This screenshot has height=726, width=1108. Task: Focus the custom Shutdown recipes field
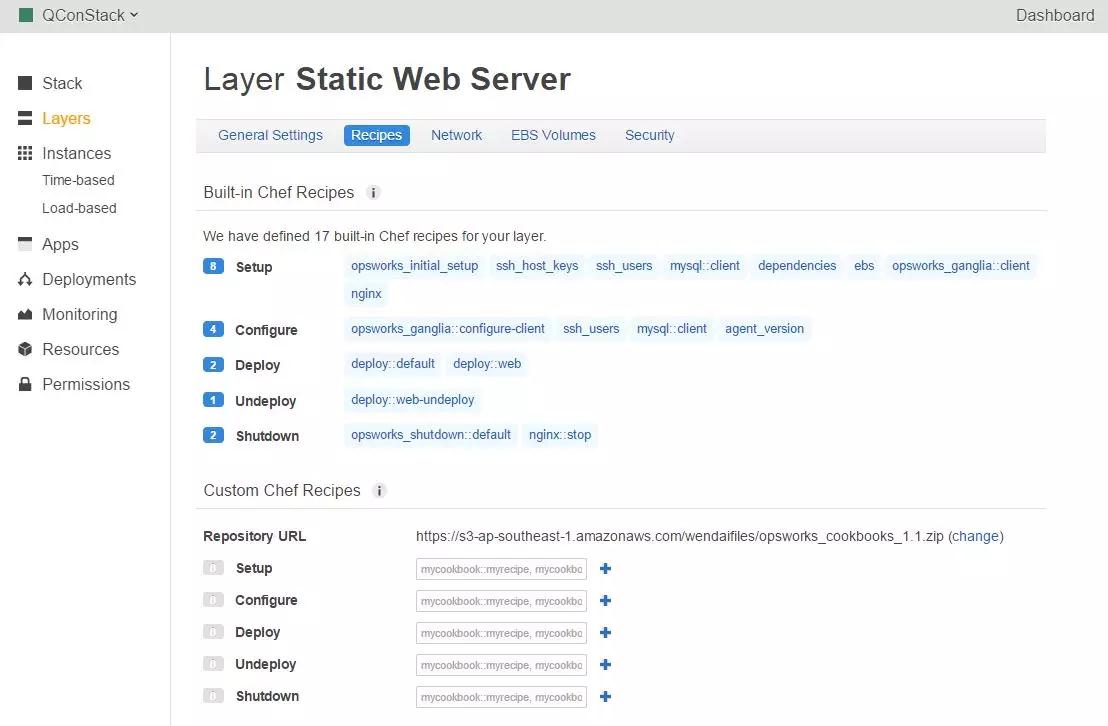[501, 697]
